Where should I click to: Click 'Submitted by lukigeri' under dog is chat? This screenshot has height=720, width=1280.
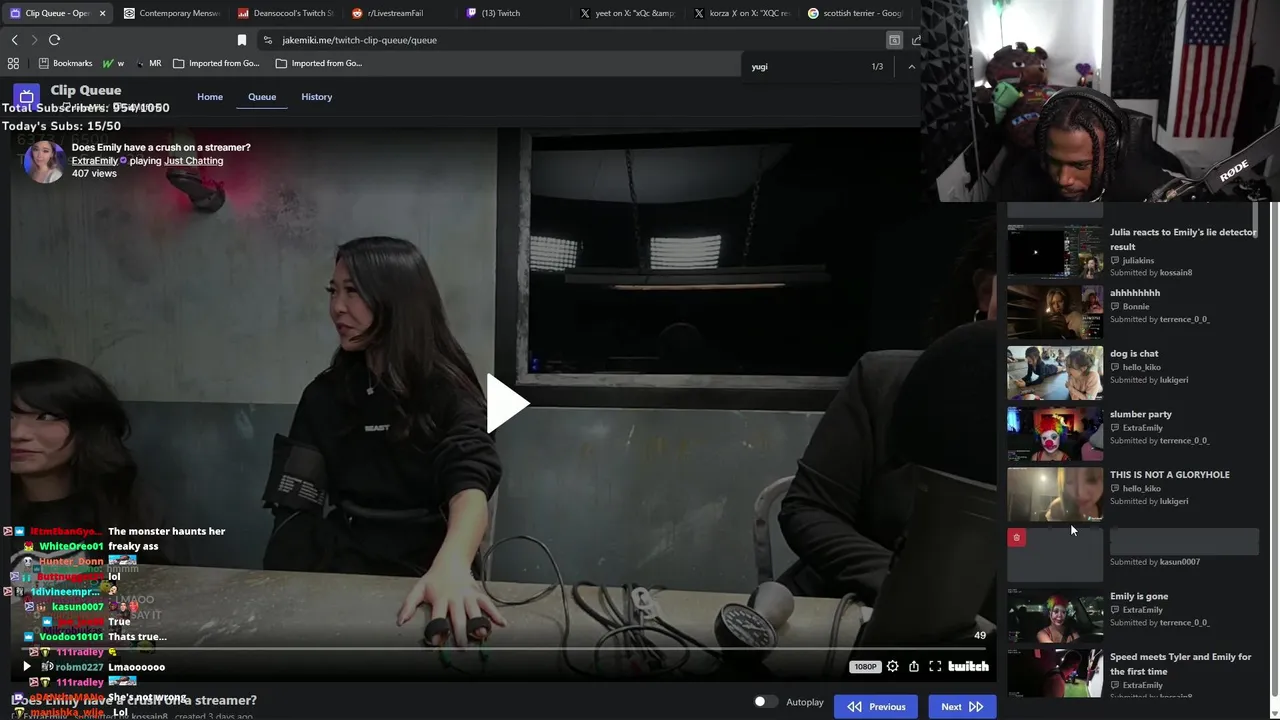click(x=1149, y=380)
